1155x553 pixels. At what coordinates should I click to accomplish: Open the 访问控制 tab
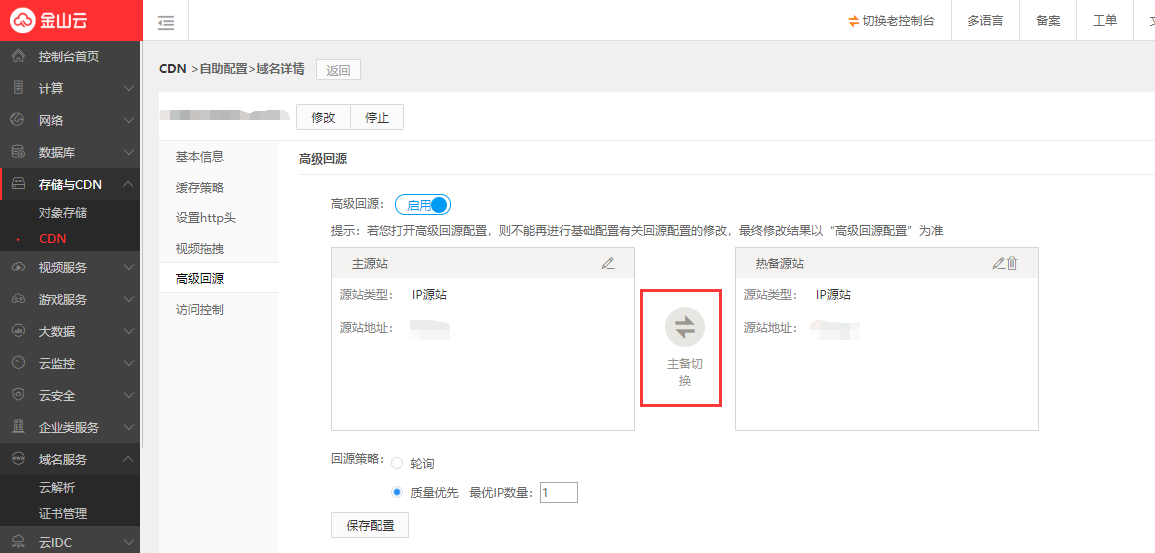(200, 309)
